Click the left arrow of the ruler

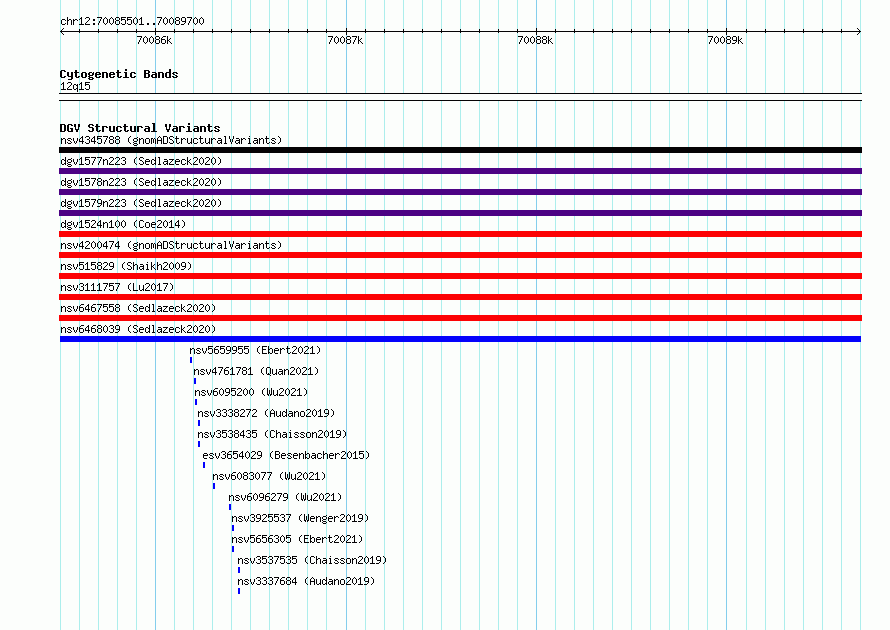click(x=62, y=31)
